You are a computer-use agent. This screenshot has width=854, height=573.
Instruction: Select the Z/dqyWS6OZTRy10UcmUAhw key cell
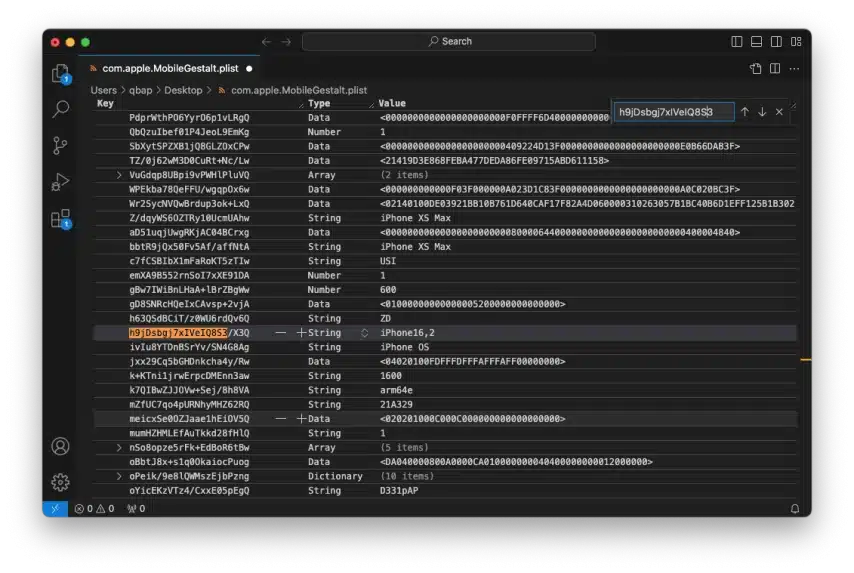tap(189, 218)
